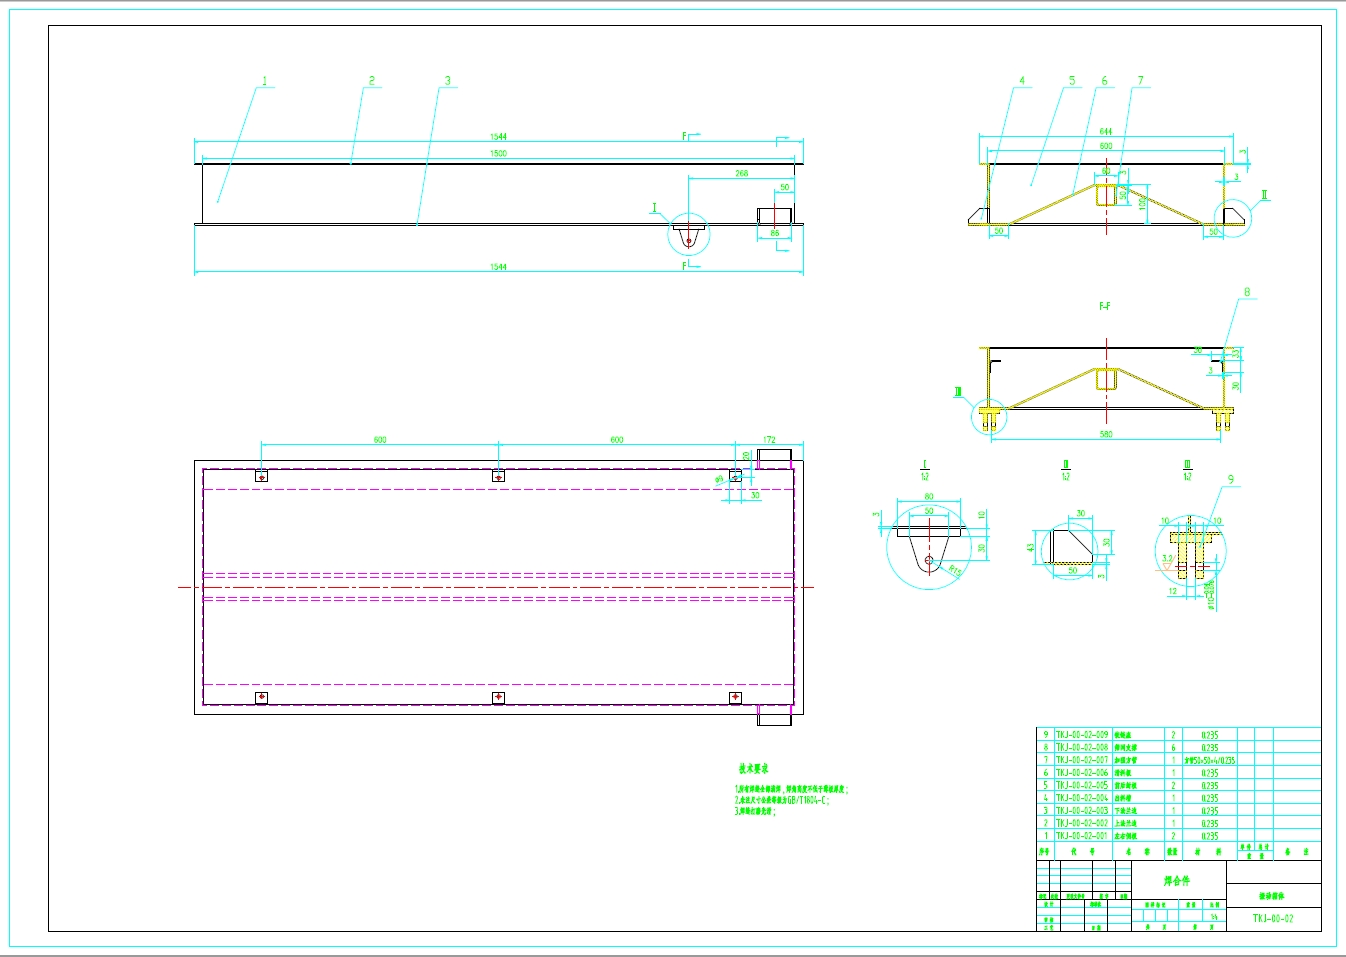
Task: Select the 技术要求 heading
Action: click(754, 769)
